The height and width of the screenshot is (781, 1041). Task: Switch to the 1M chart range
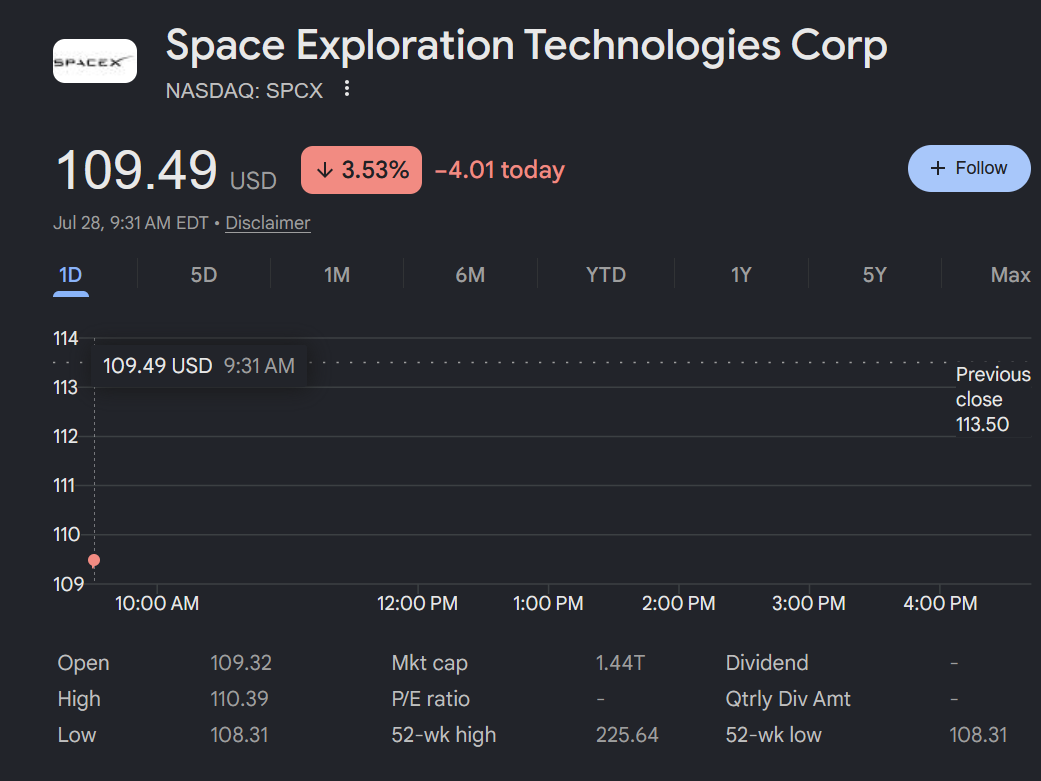[x=337, y=275]
